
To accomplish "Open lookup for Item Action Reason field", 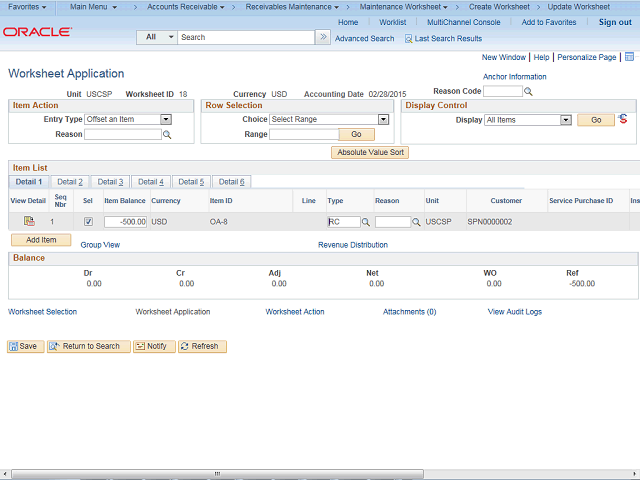I will [x=166, y=134].
